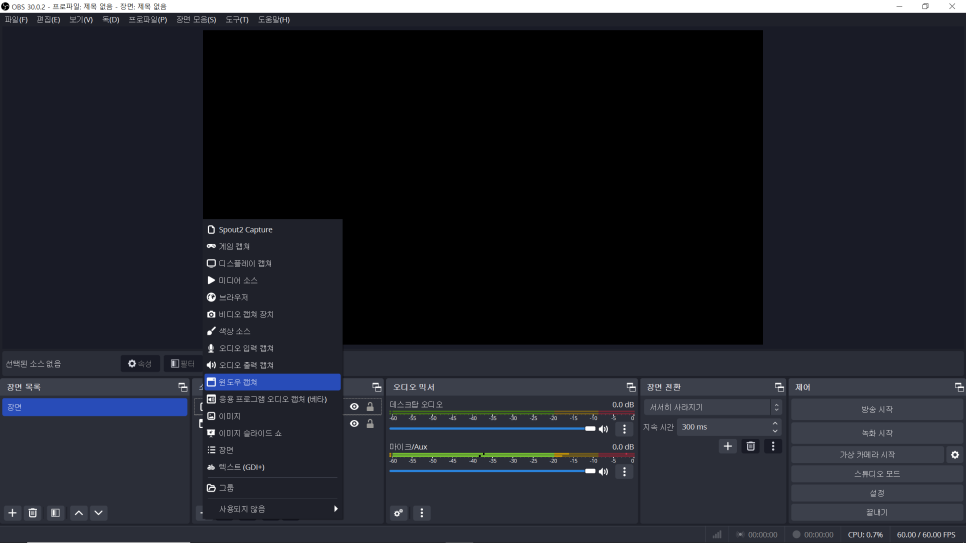The width and height of the screenshot is (966, 543).
Task: Pop out 오디오 믹서 dock
Action: coord(631,387)
